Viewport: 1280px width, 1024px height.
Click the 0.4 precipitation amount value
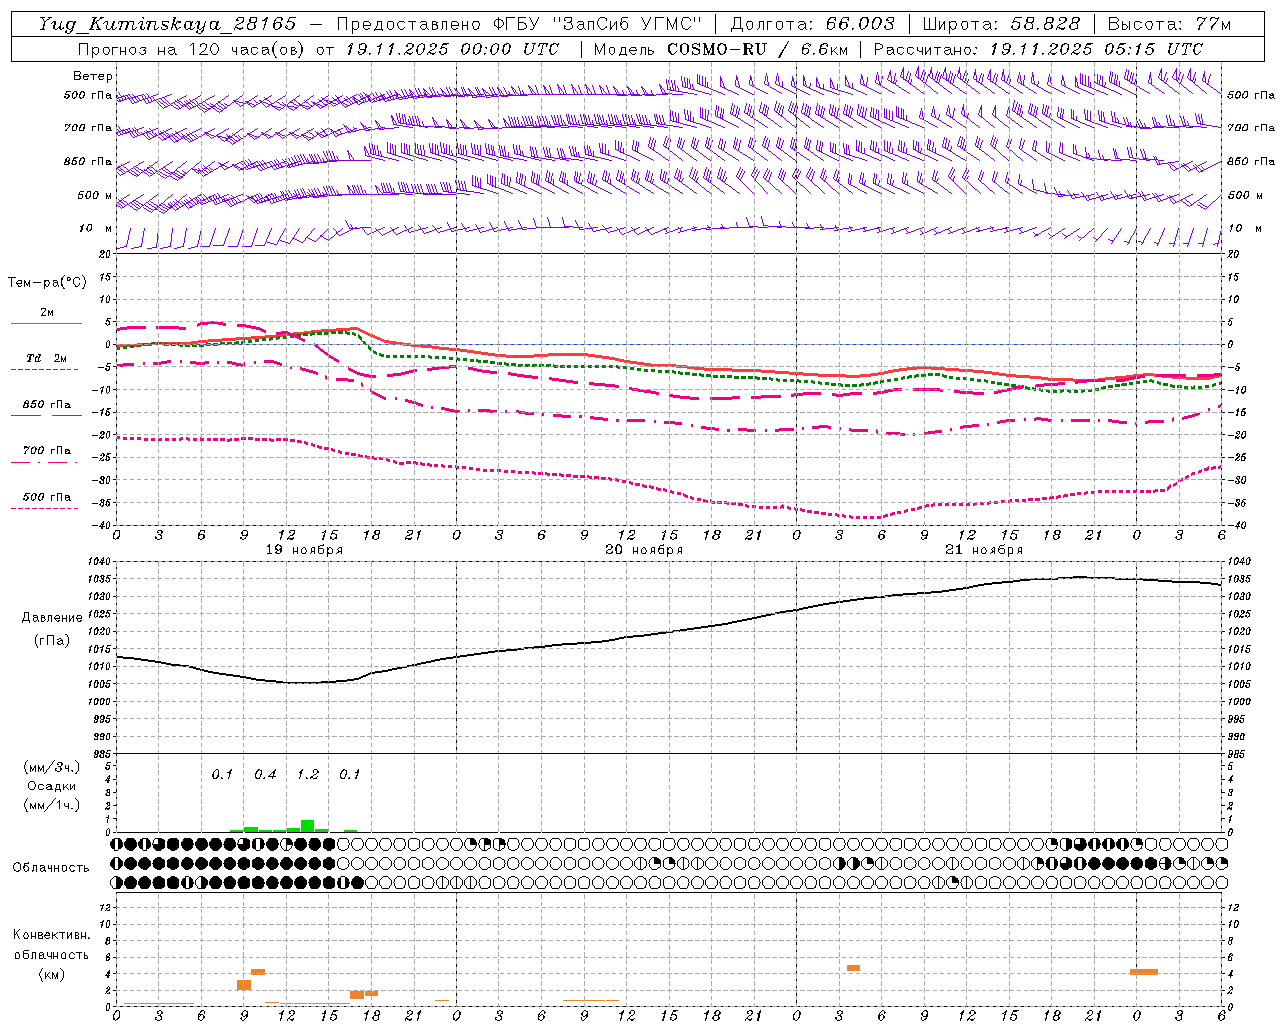tap(265, 774)
